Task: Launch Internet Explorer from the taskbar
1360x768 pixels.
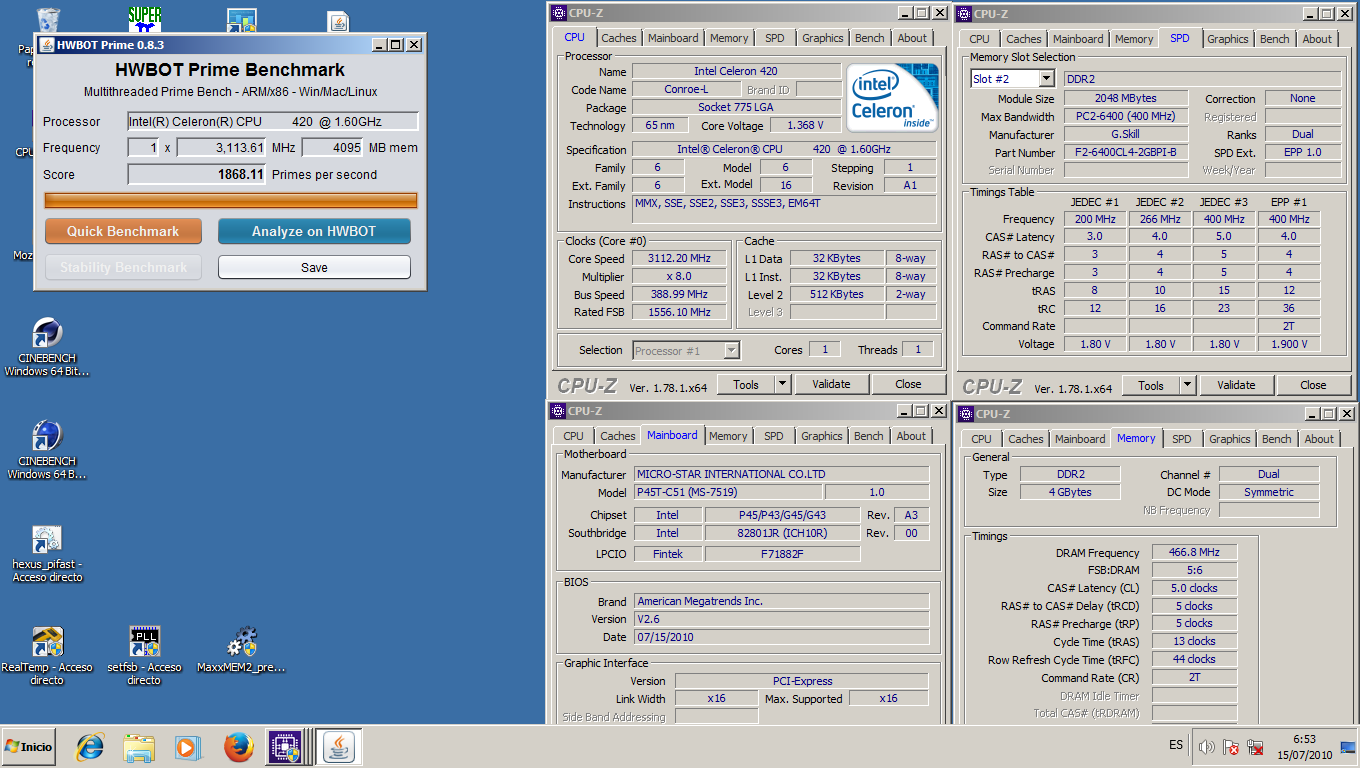Action: 90,747
